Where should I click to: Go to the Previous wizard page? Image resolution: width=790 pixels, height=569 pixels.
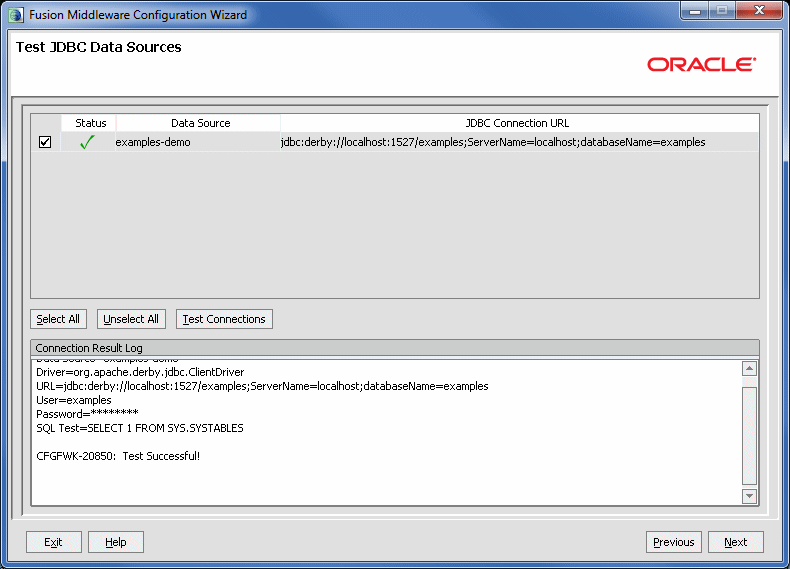674,542
